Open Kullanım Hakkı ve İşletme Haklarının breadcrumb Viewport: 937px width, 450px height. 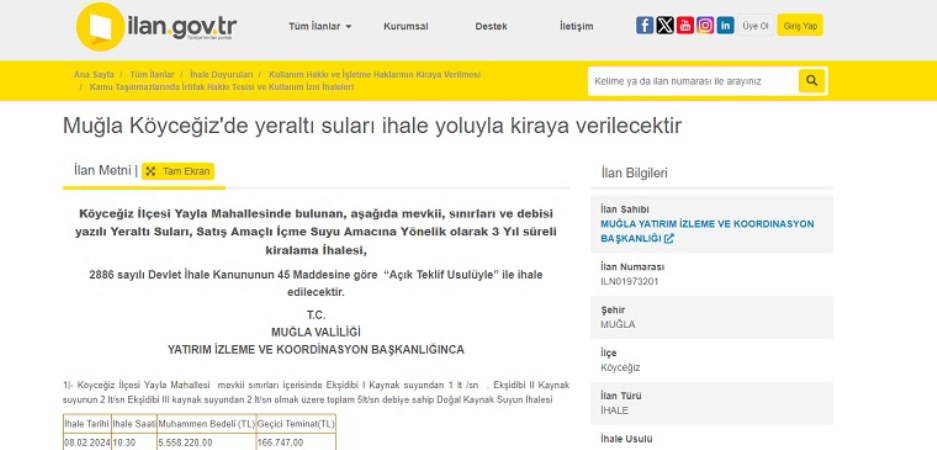tap(374, 74)
